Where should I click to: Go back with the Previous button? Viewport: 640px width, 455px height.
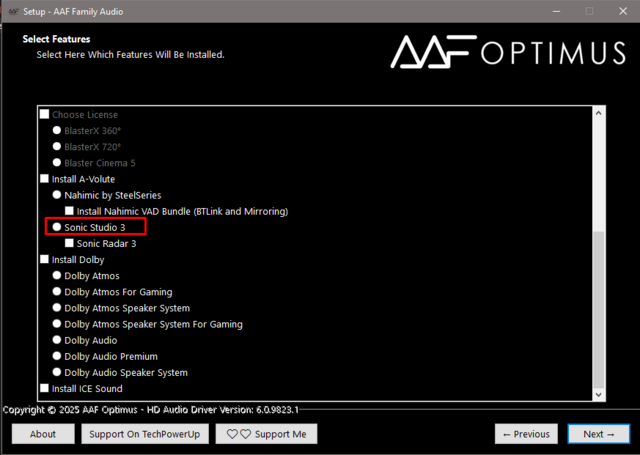click(x=526, y=434)
